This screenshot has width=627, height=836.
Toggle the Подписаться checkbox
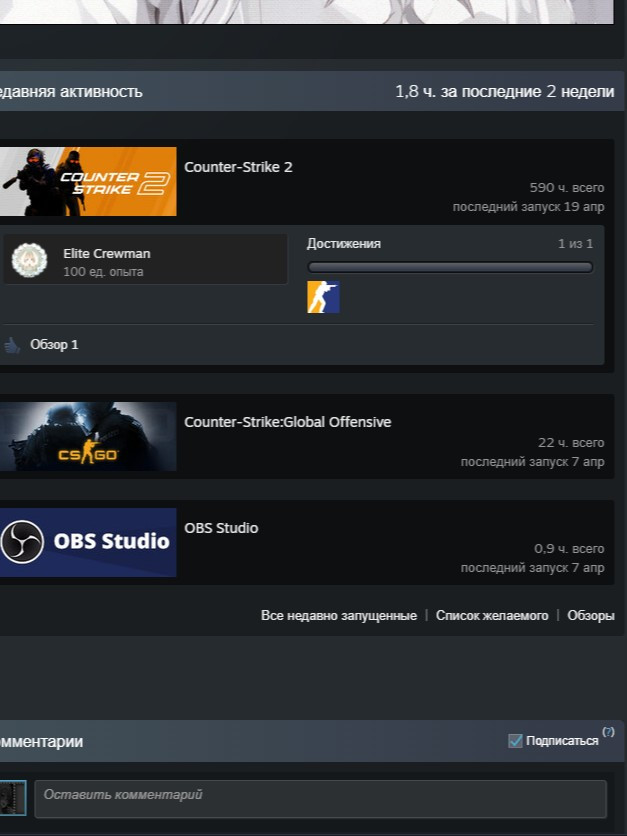coord(515,741)
